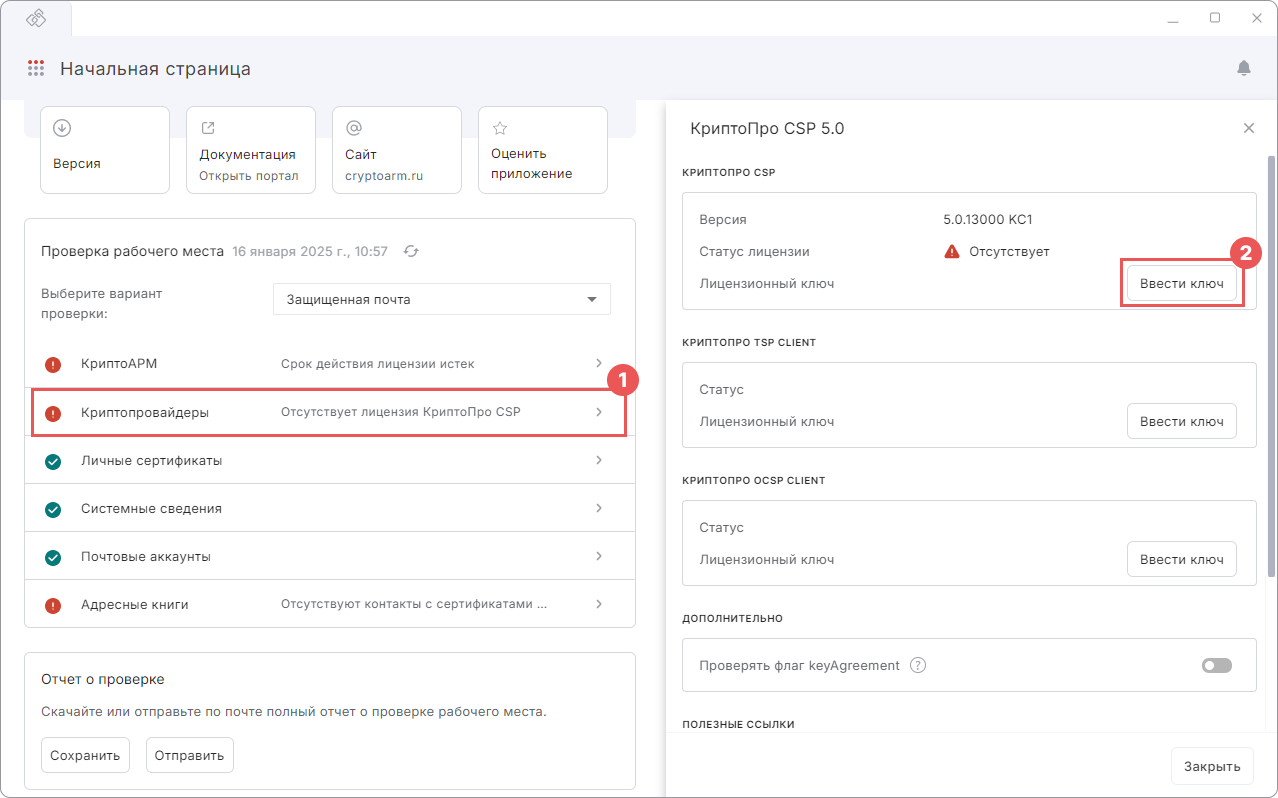Click the check date 16 января 2025
The height and width of the screenshot is (798, 1278).
pos(310,252)
